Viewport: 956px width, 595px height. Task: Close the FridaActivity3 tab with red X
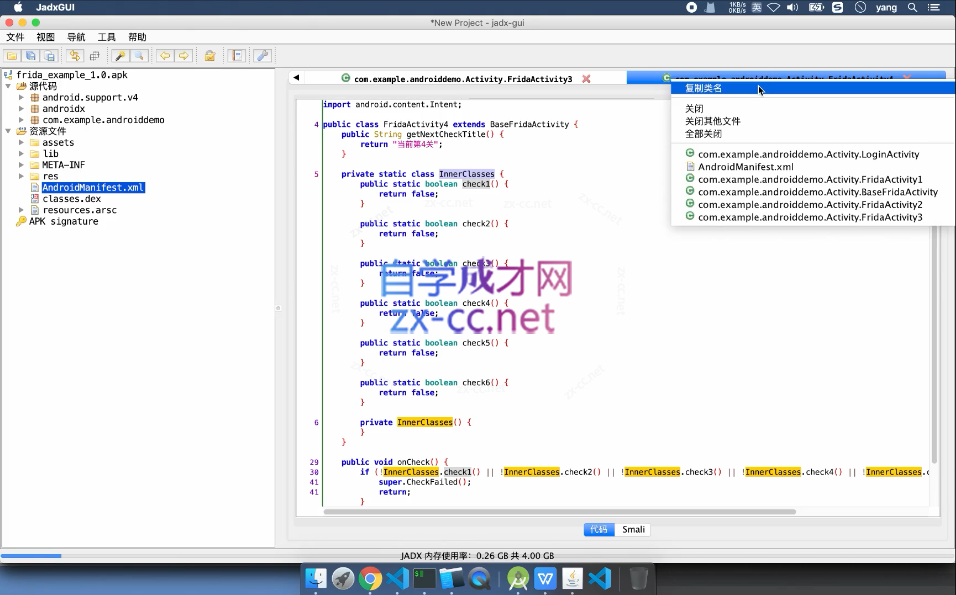[x=586, y=79]
